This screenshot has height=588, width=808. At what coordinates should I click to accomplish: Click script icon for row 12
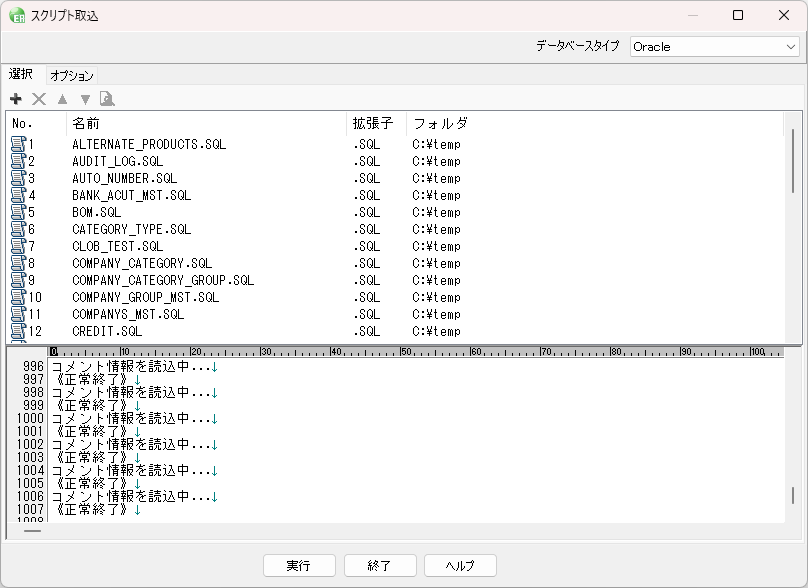coord(19,331)
